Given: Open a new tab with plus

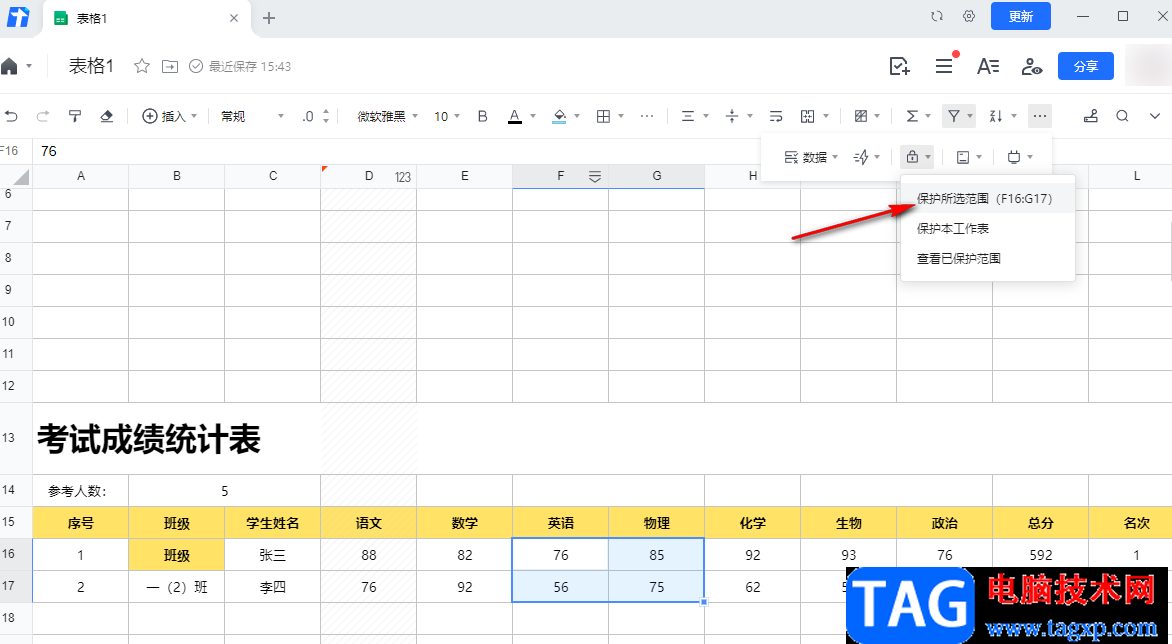Looking at the screenshot, I should coord(269,18).
